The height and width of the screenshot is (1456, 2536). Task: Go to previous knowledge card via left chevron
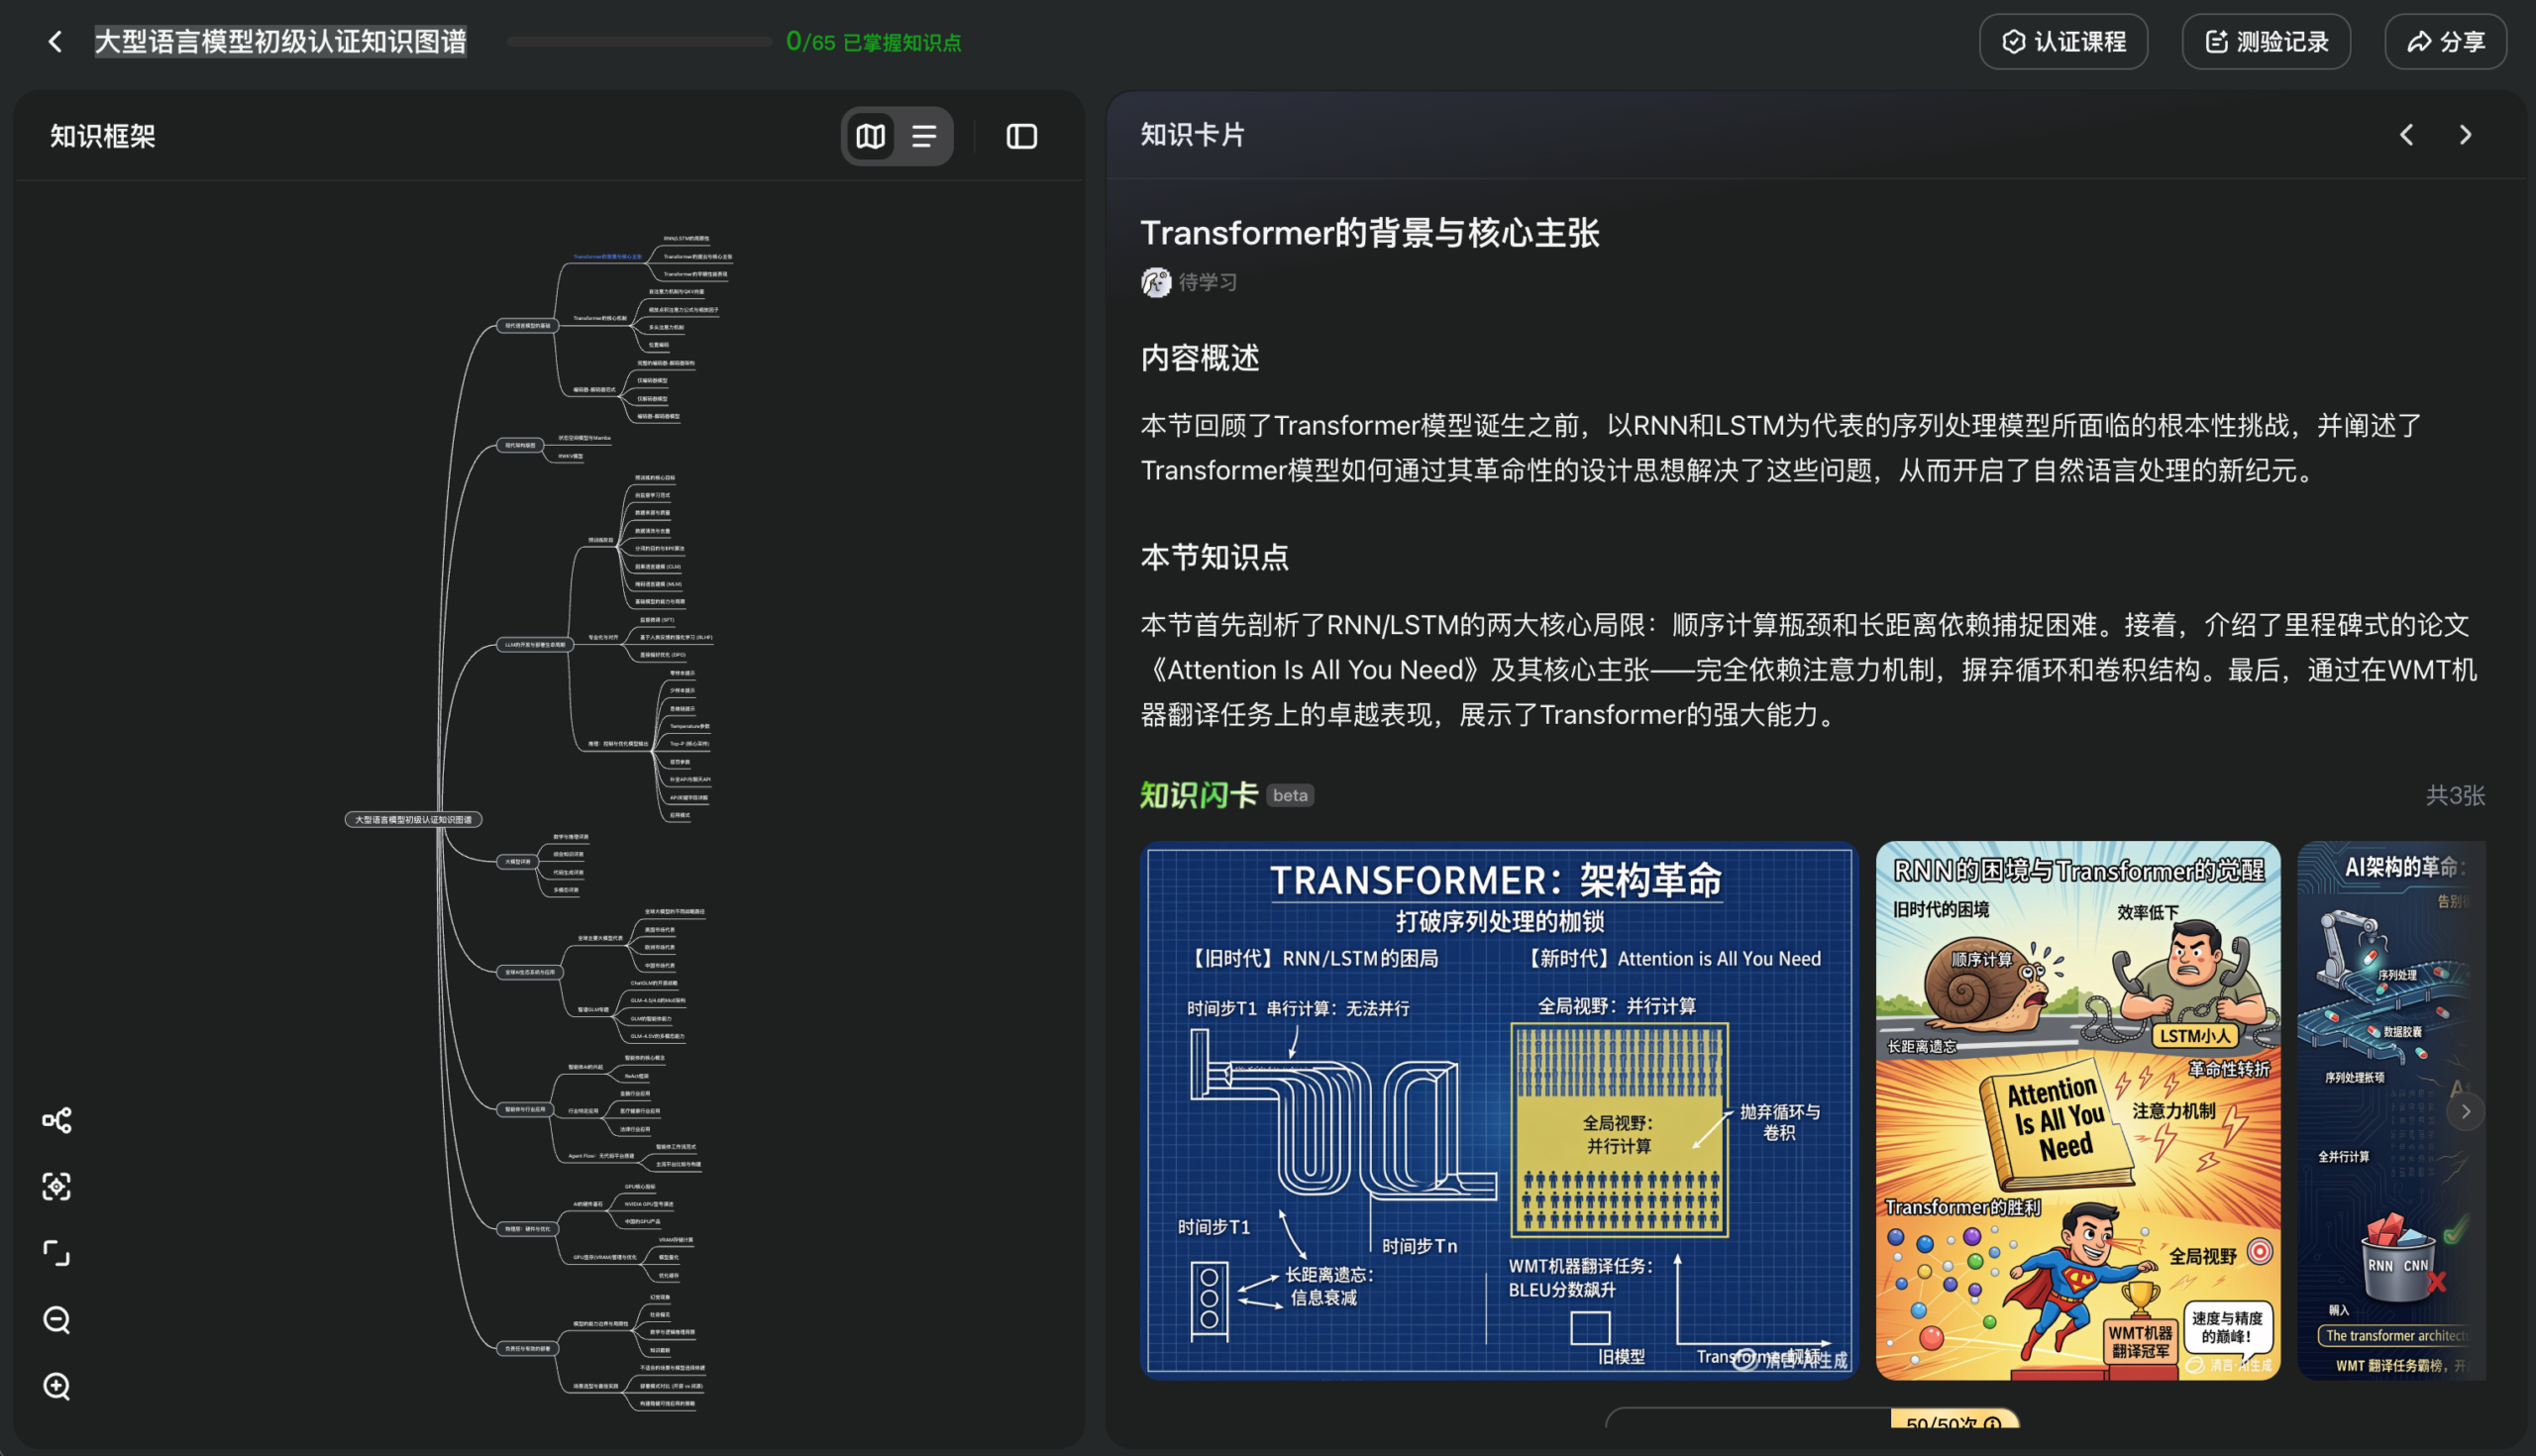[x=2406, y=135]
